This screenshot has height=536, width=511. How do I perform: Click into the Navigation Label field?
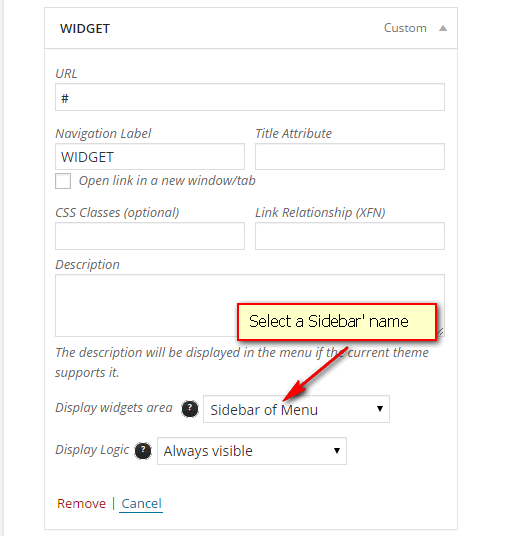coord(150,157)
